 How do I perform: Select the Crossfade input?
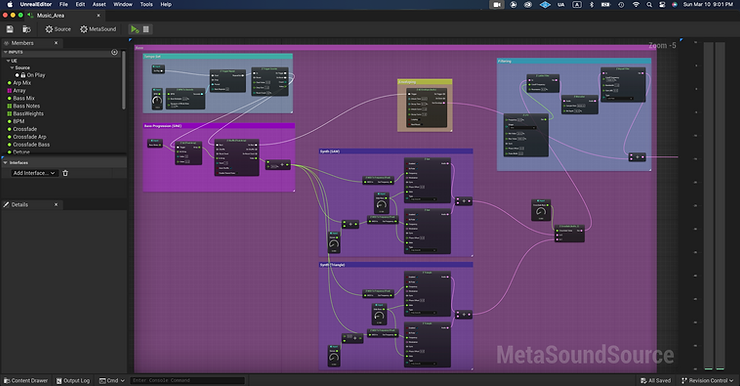(x=25, y=129)
